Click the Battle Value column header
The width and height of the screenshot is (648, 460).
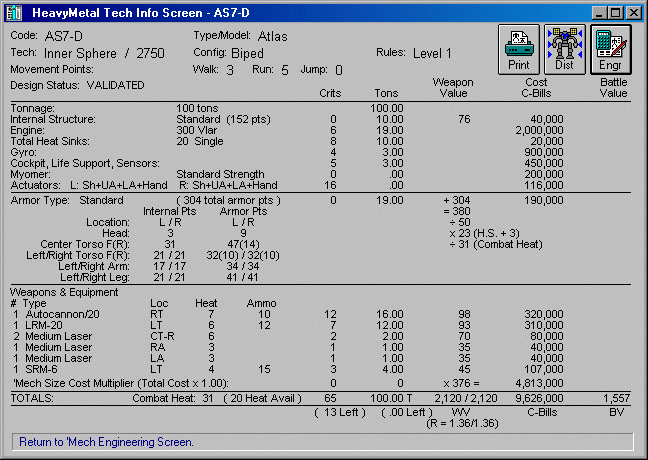pyautogui.click(x=614, y=88)
